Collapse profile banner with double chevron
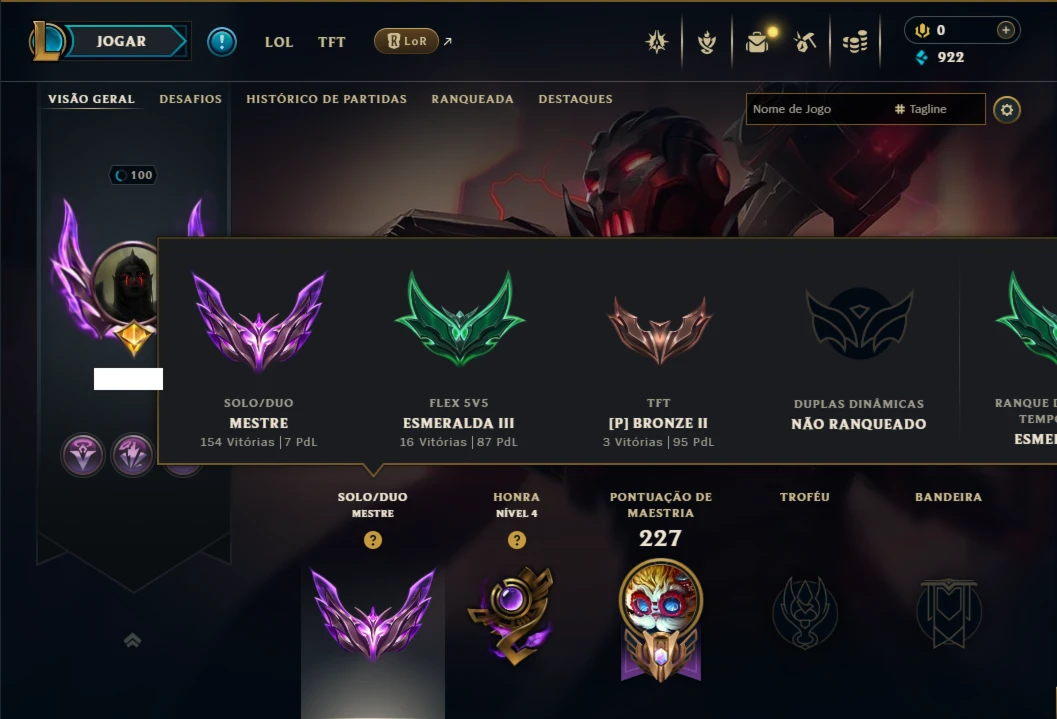 [133, 640]
